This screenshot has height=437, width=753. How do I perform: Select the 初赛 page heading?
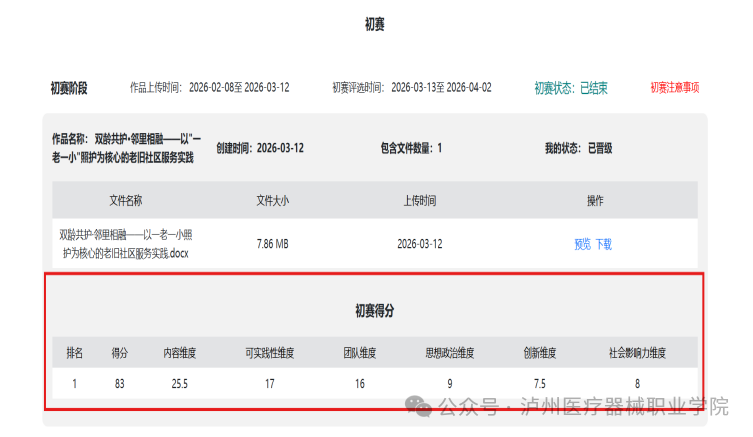pos(375,24)
